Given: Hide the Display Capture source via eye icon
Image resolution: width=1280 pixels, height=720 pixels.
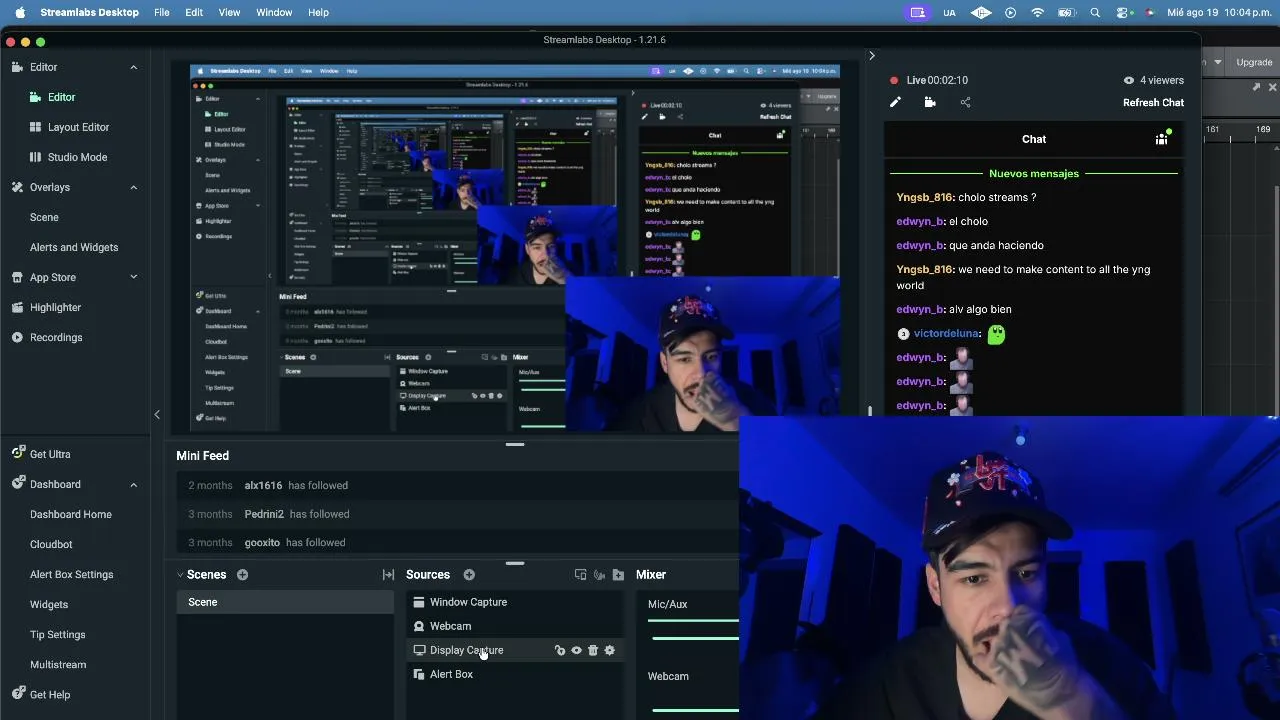Looking at the screenshot, I should click(576, 650).
